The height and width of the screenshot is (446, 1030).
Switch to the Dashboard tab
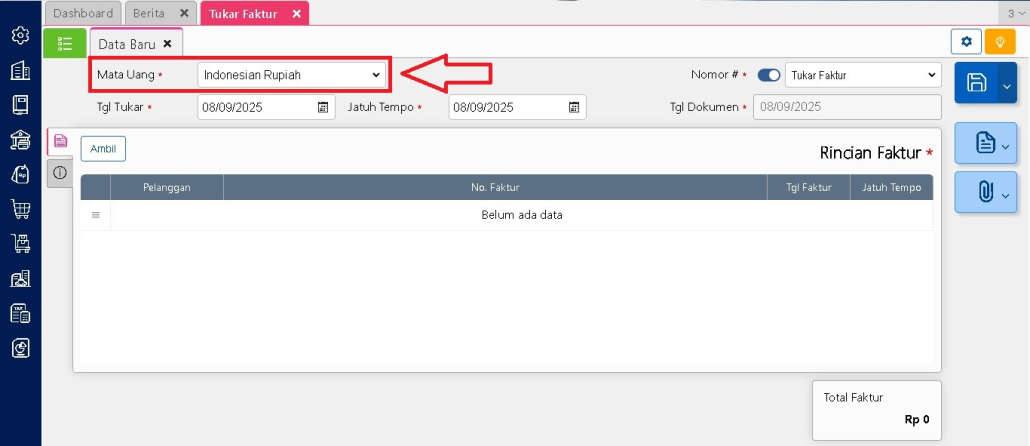click(83, 14)
